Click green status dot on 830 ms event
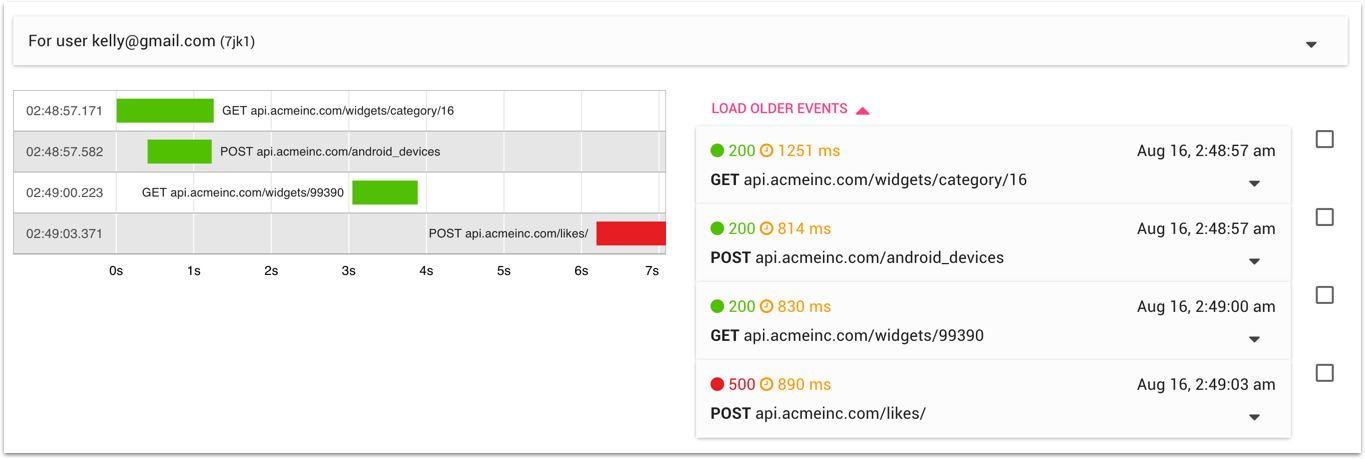Image resolution: width=1365 pixels, height=459 pixels. pyautogui.click(x=717, y=307)
